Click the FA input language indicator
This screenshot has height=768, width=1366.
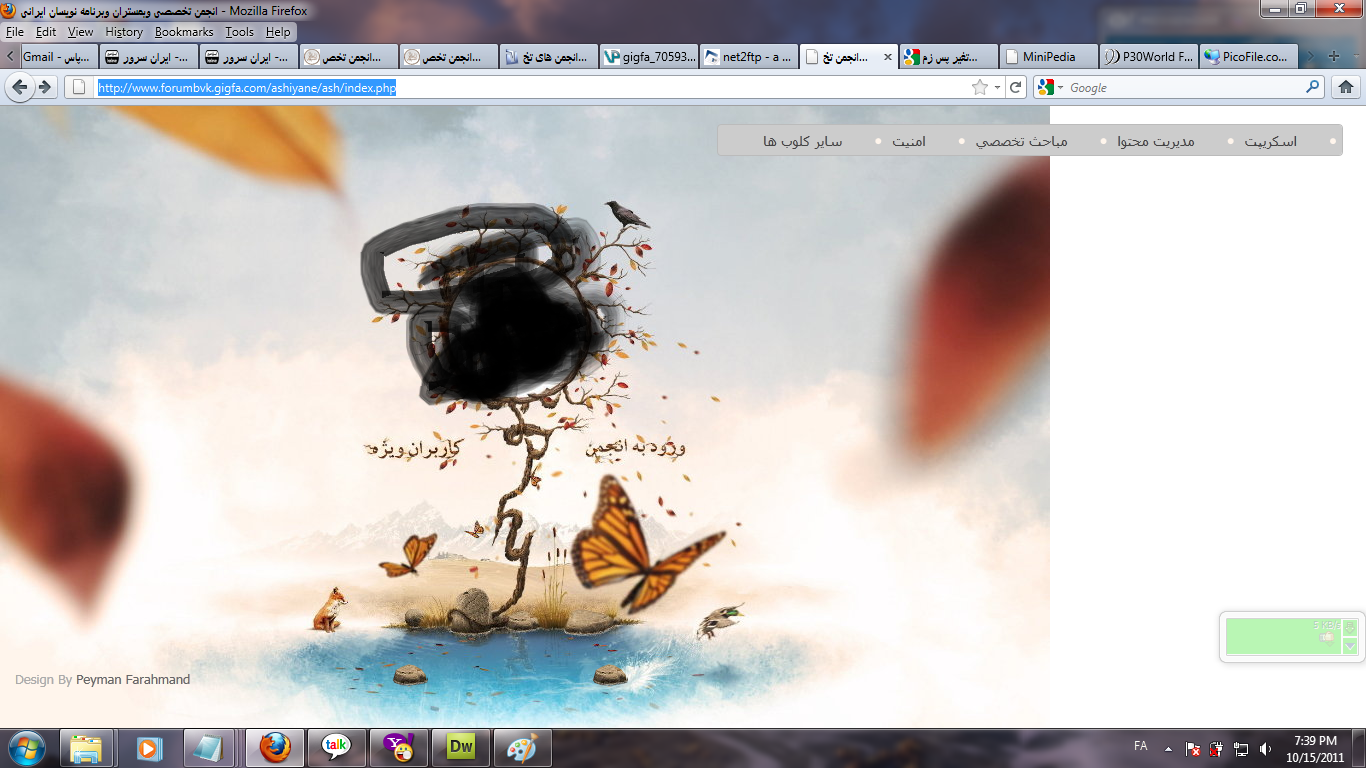(x=1140, y=747)
